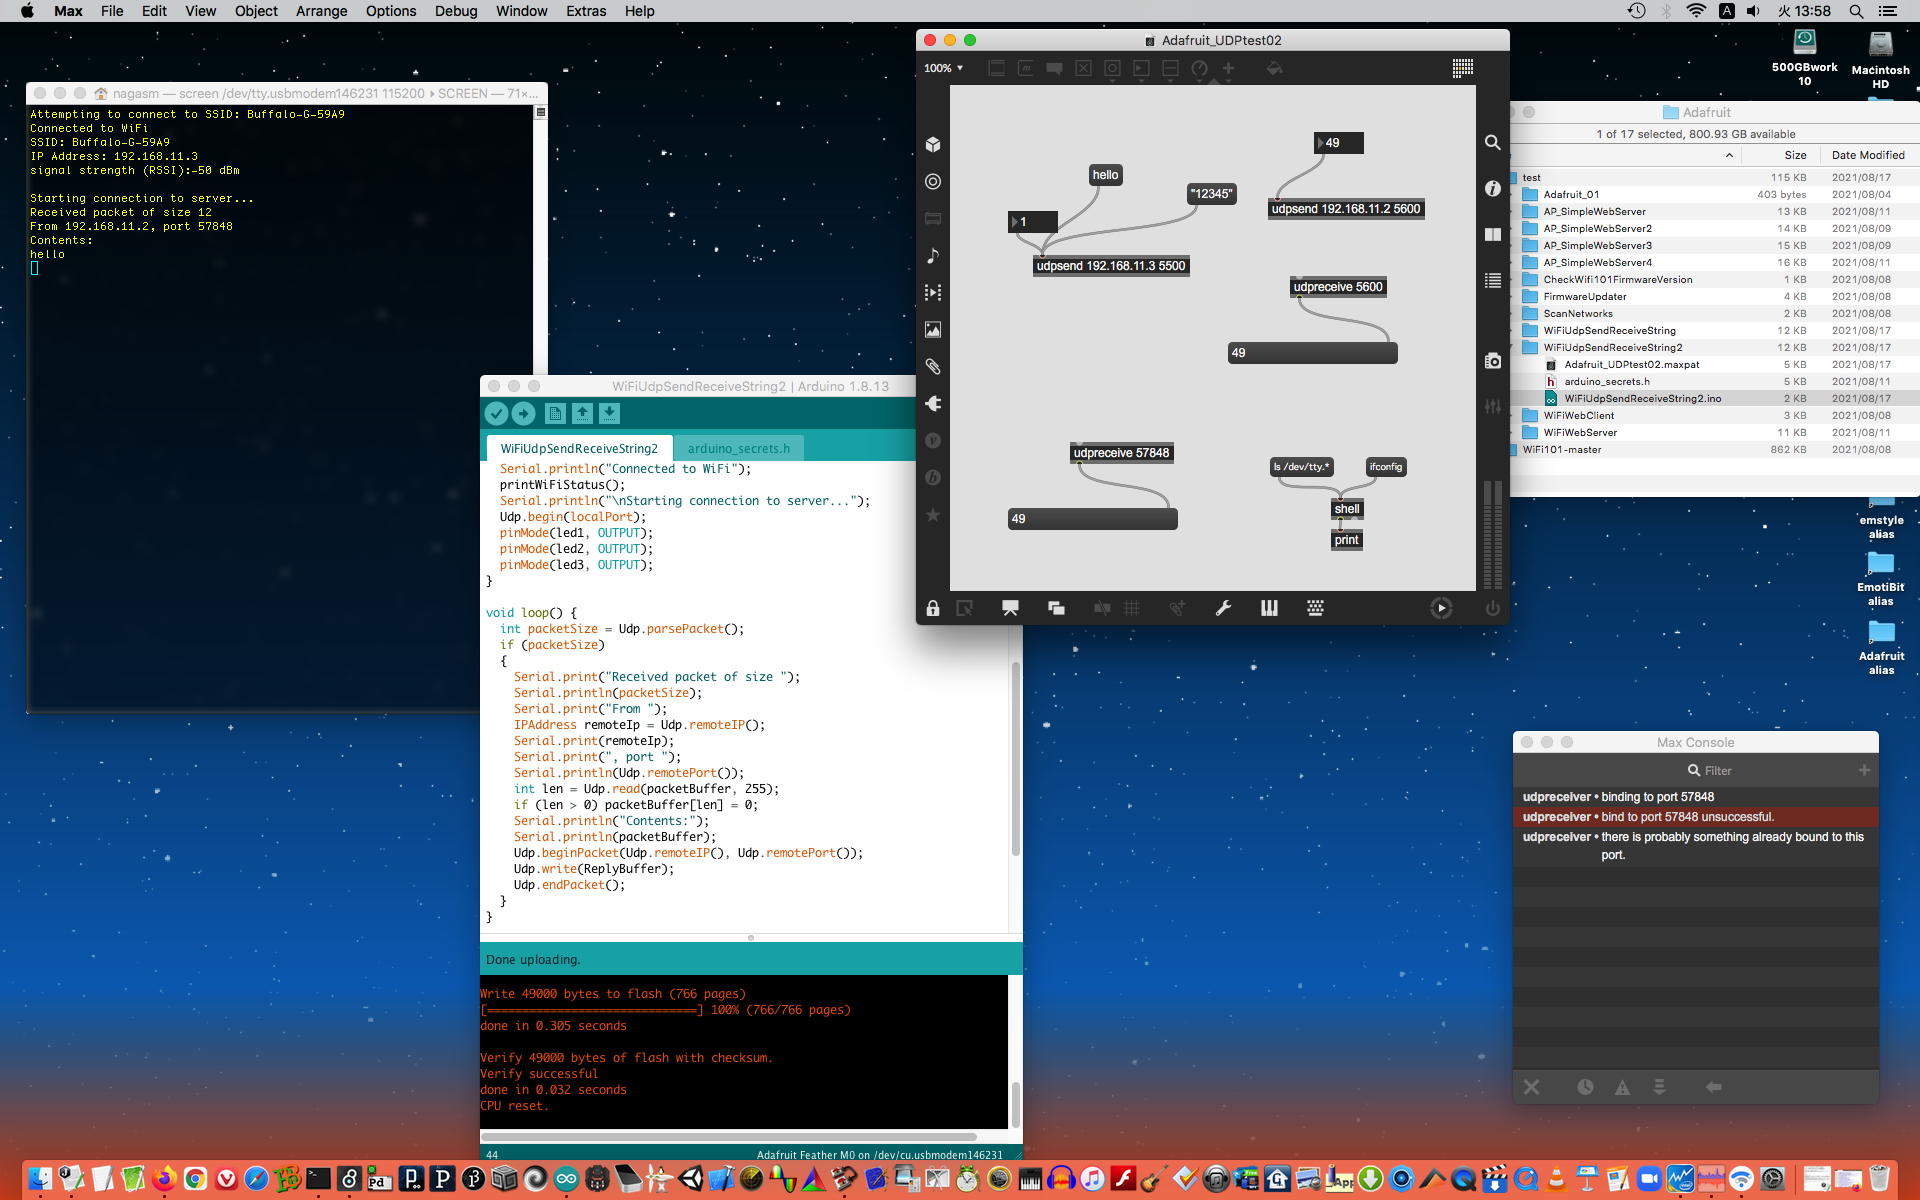
Task: Show the piano keyboard panel in Max toolbar
Action: tap(1269, 608)
